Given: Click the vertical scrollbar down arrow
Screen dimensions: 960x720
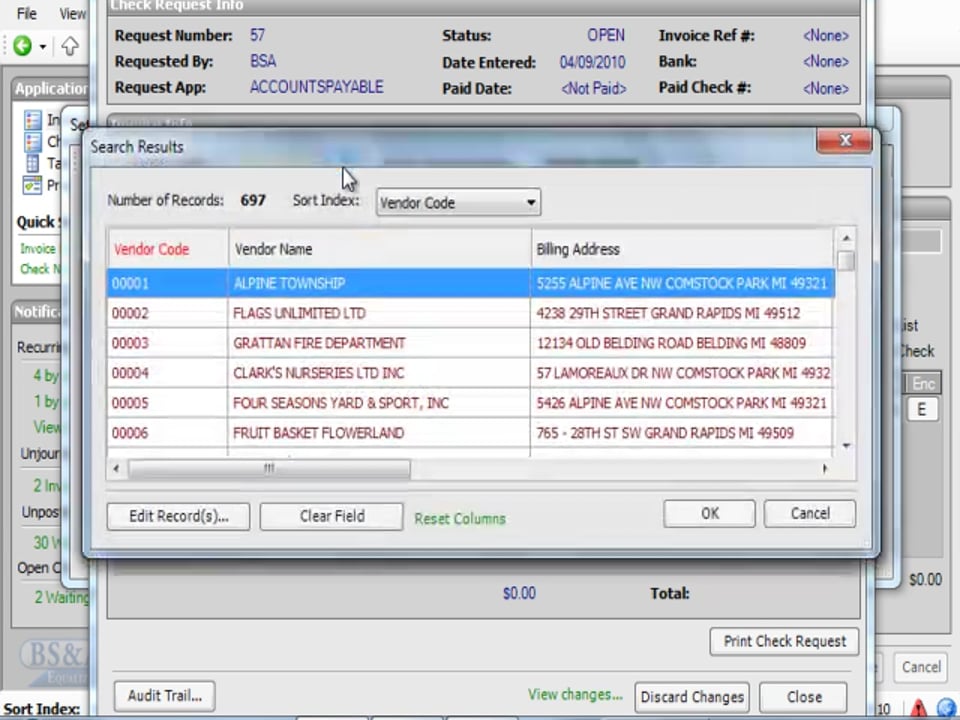Looking at the screenshot, I should point(846,446).
